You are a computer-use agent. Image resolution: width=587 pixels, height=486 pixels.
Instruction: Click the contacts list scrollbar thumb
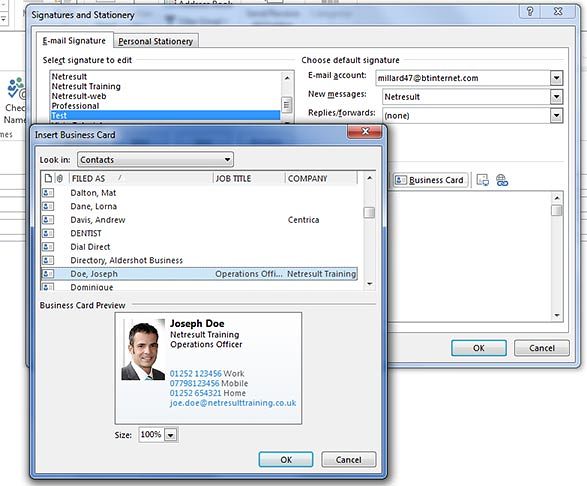coord(369,213)
